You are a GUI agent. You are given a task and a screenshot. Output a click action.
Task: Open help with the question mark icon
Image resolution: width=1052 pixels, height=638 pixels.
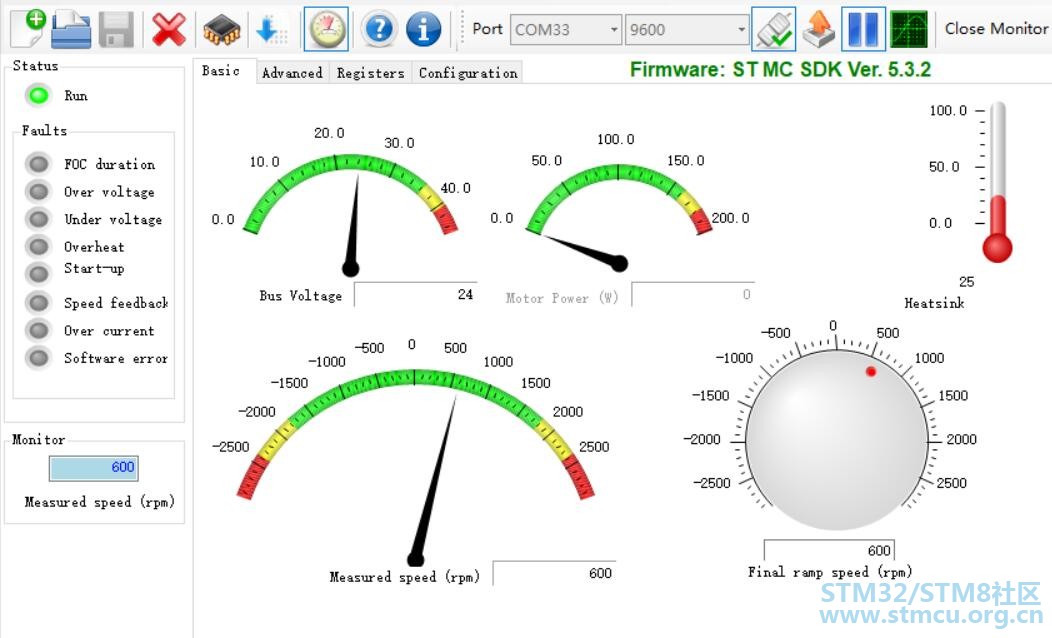[x=379, y=29]
